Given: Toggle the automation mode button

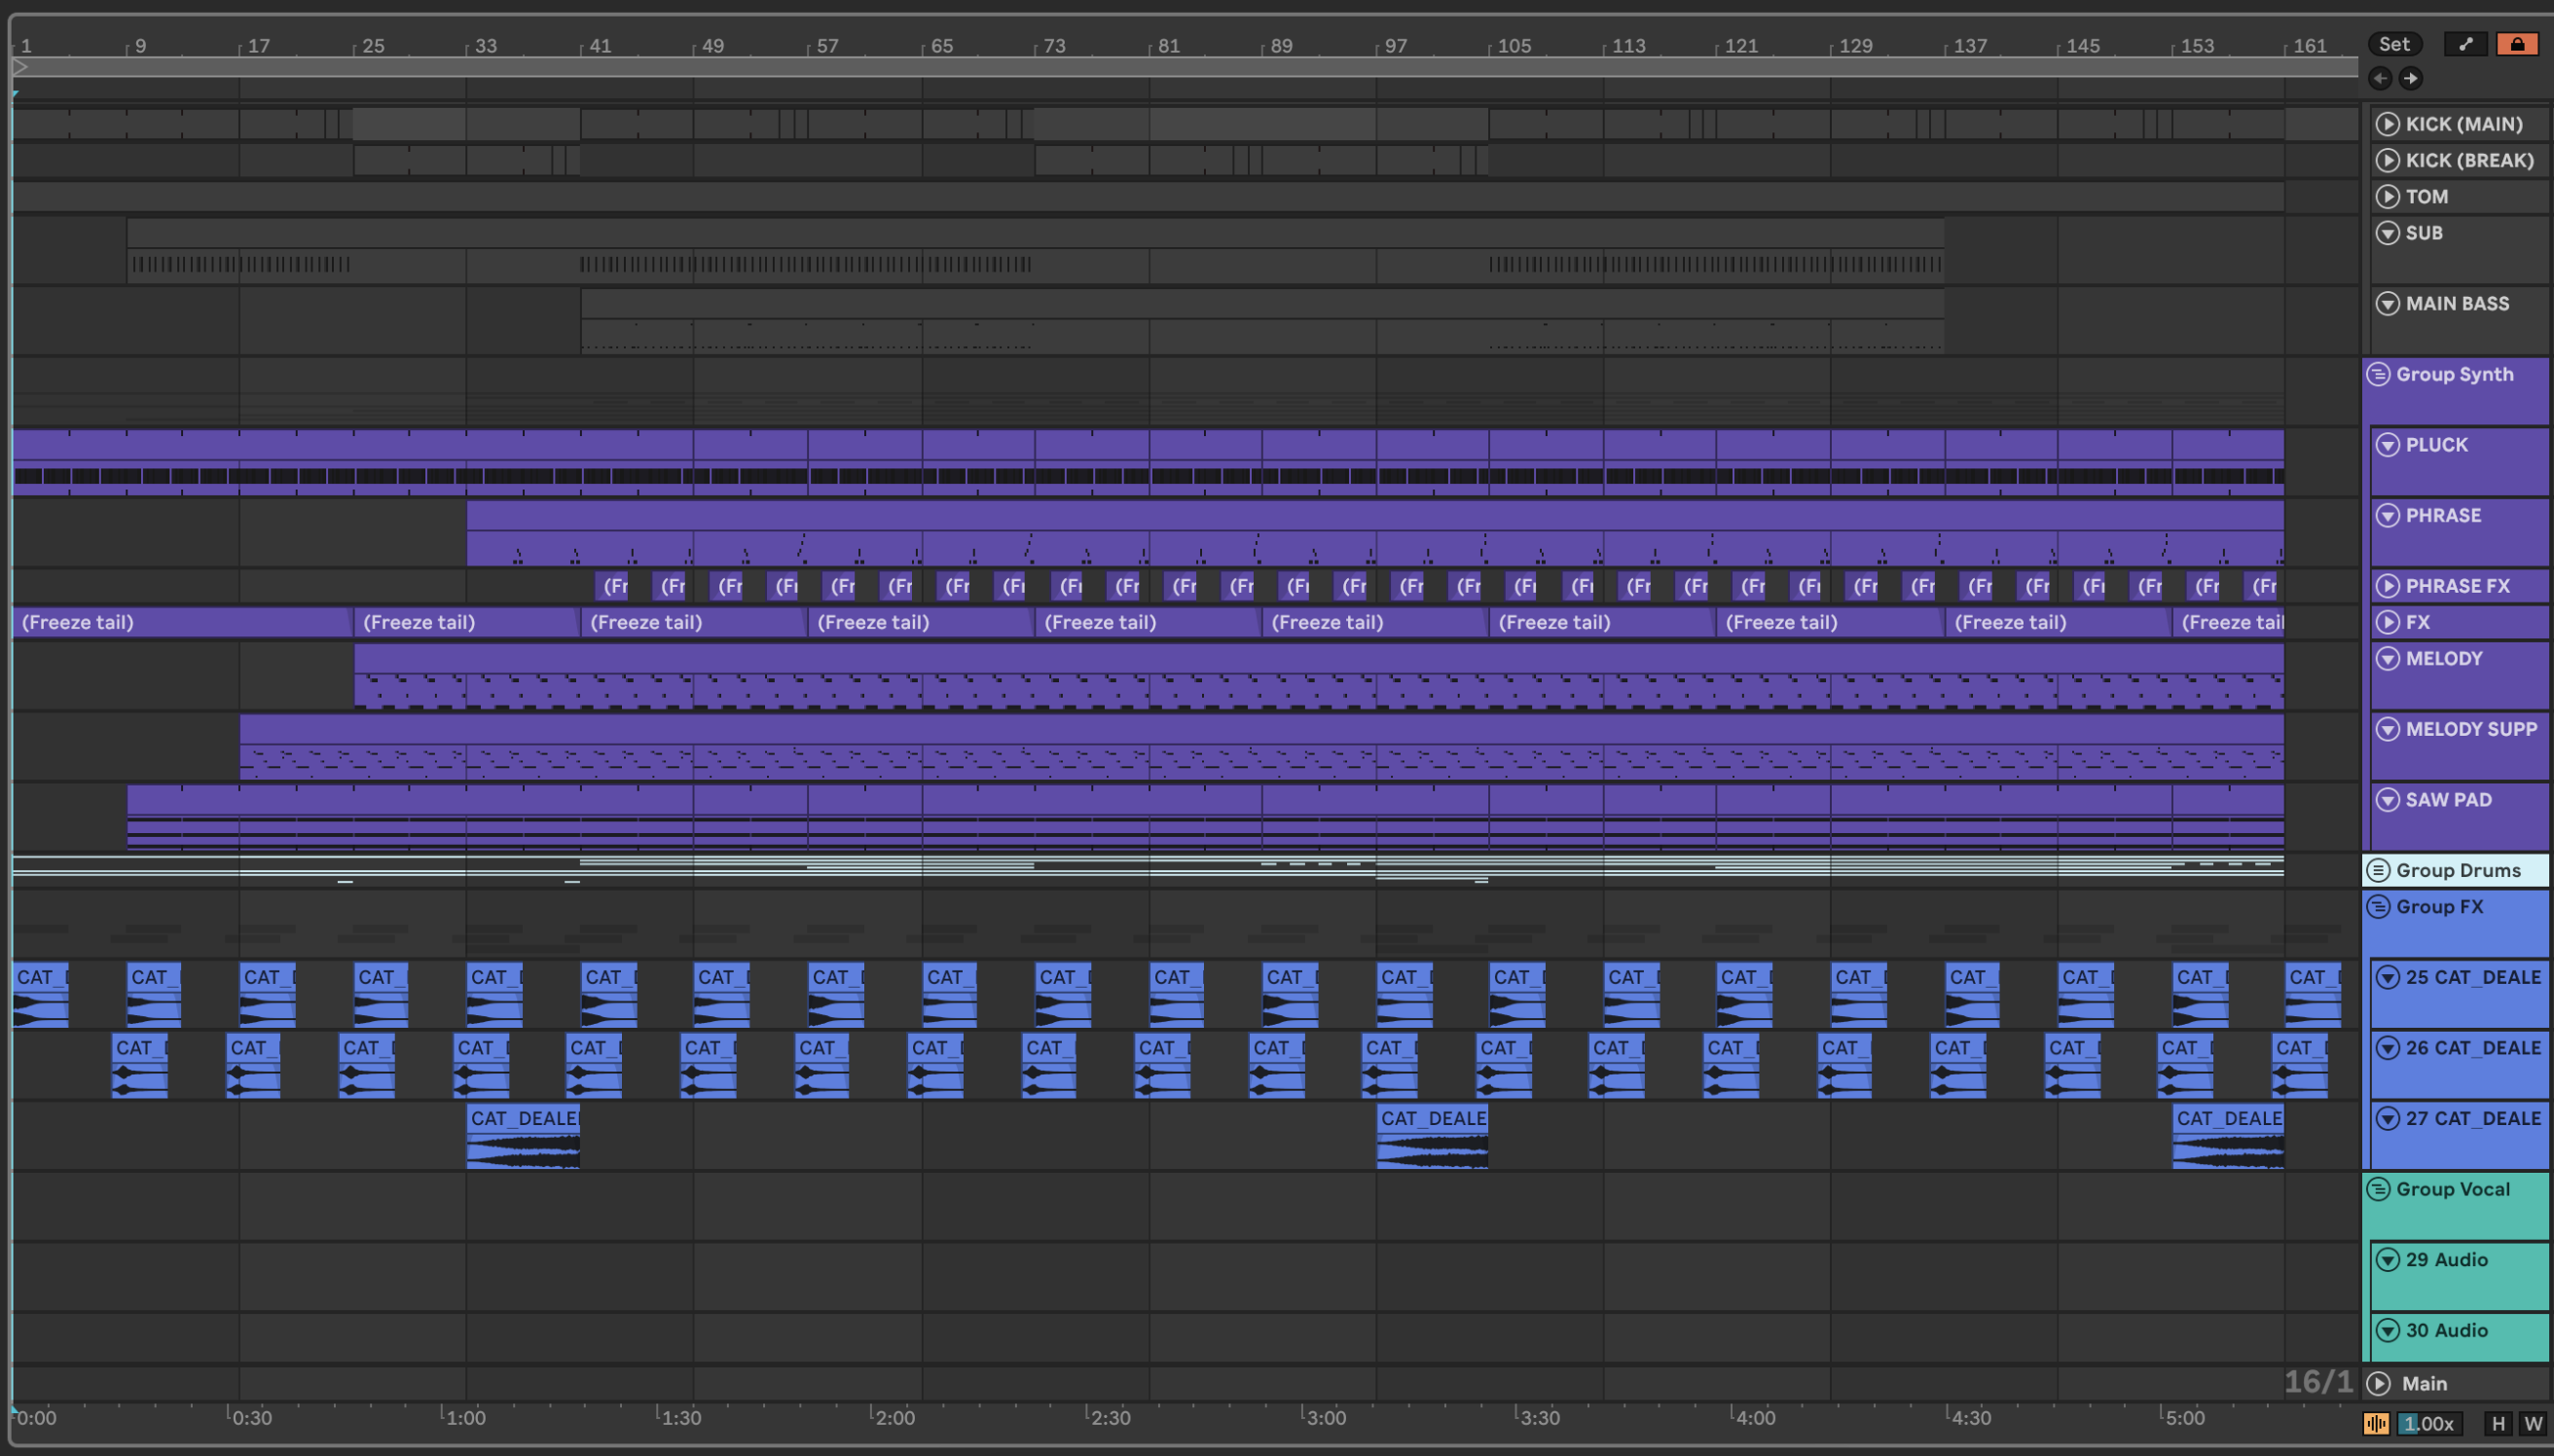Looking at the screenshot, I should tap(2466, 44).
